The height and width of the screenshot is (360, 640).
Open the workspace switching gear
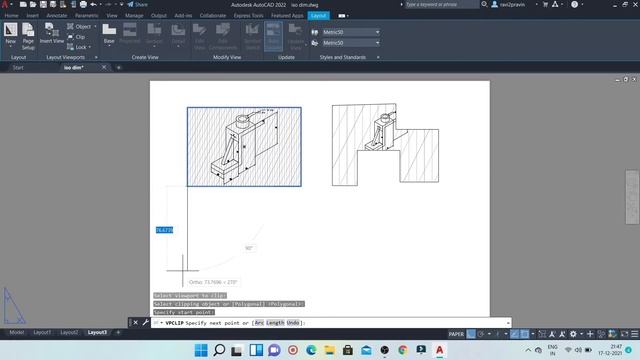(573, 334)
